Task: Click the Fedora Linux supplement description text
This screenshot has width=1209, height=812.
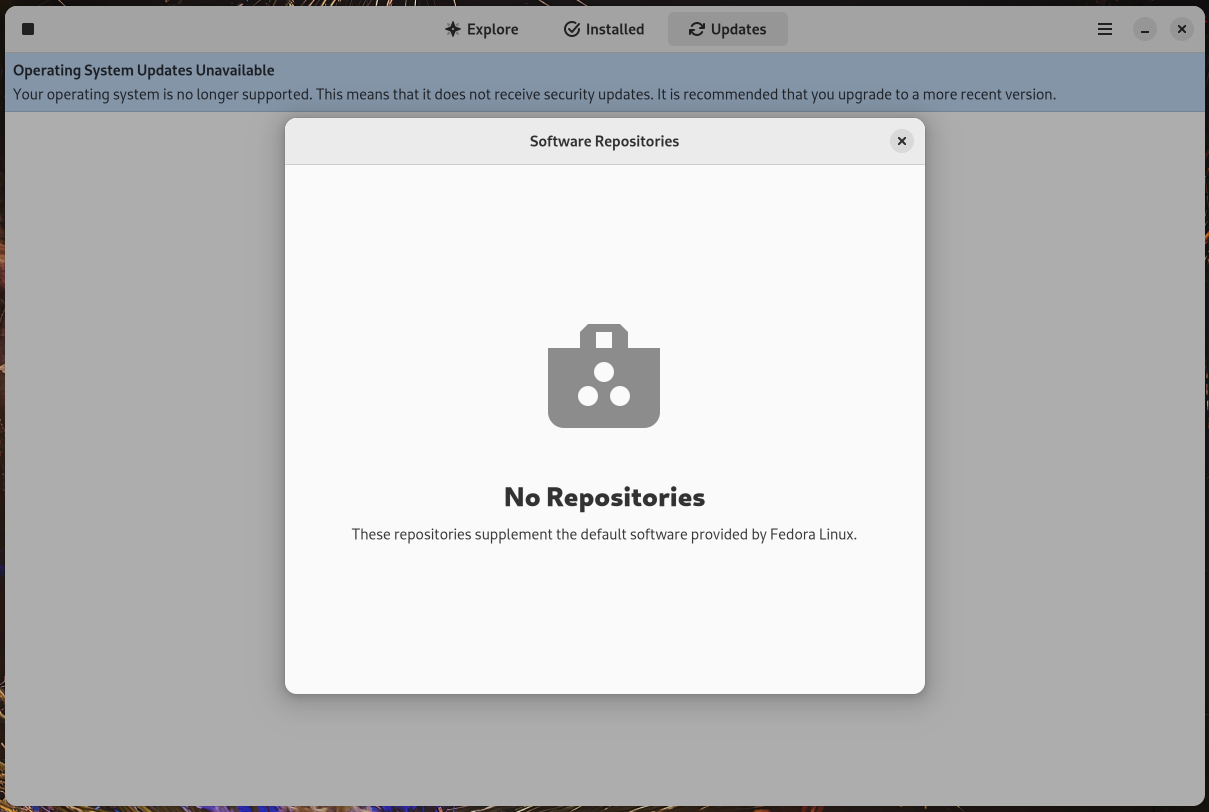Action: tap(604, 534)
